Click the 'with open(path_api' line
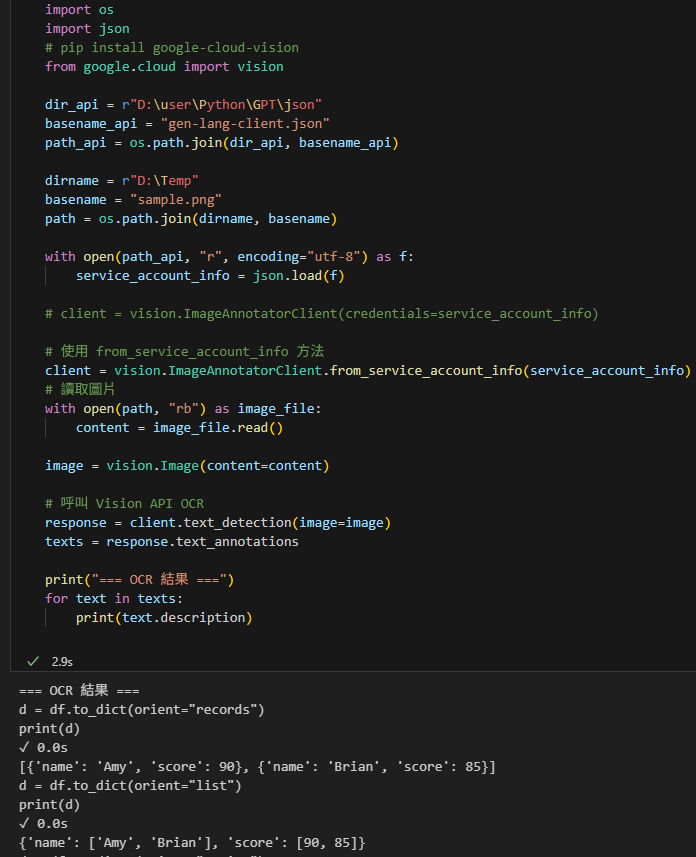Viewport: 696px width, 857px height. [229, 256]
